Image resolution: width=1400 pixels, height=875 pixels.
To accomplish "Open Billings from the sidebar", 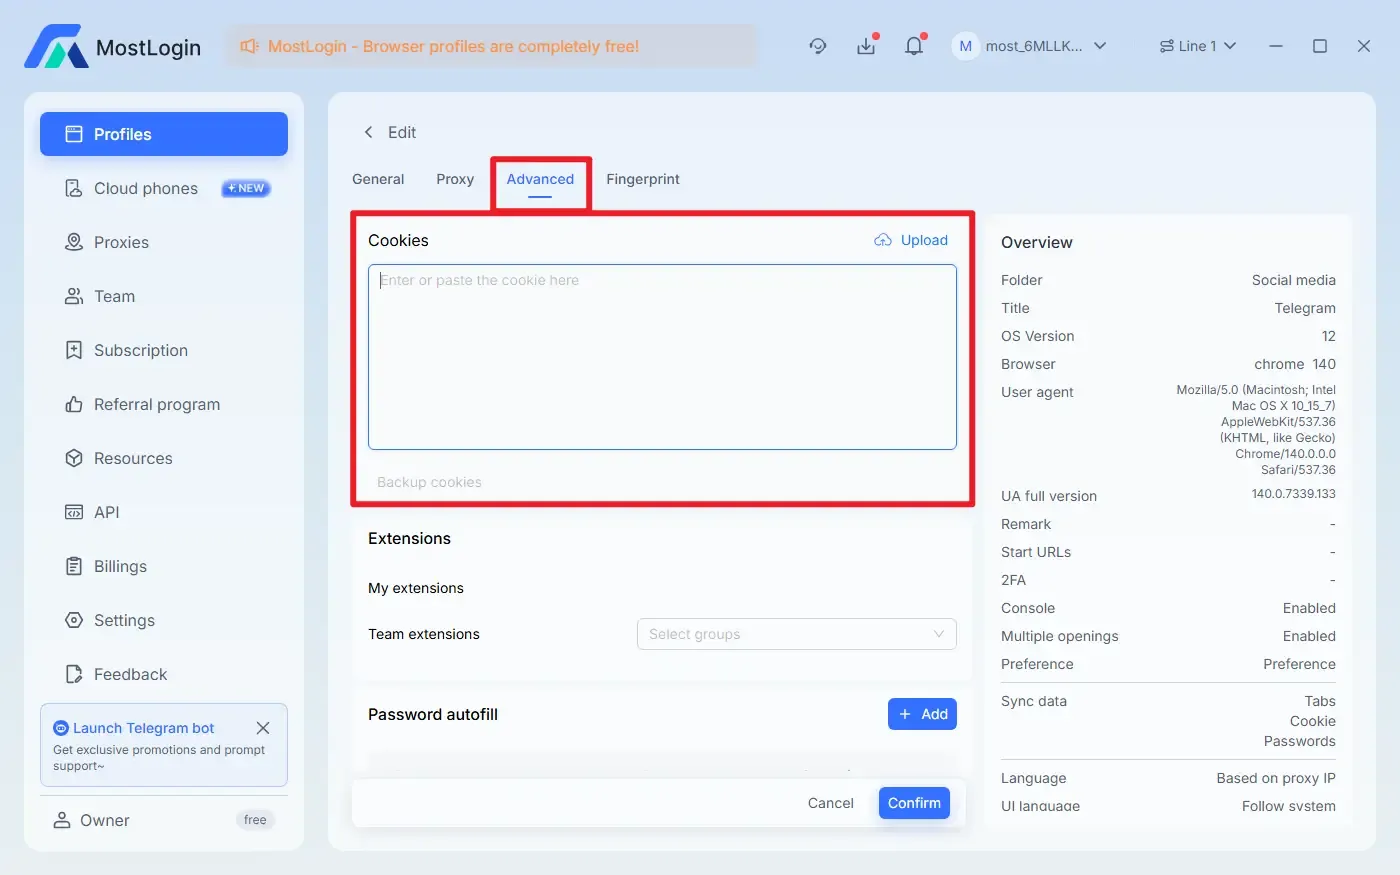I will click(x=120, y=566).
